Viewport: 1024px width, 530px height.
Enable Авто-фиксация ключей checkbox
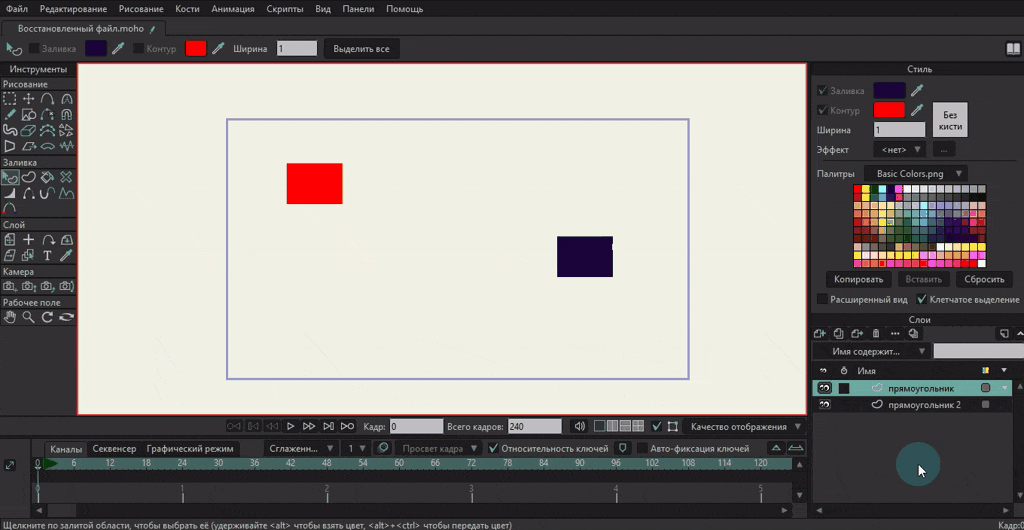[x=642, y=448]
